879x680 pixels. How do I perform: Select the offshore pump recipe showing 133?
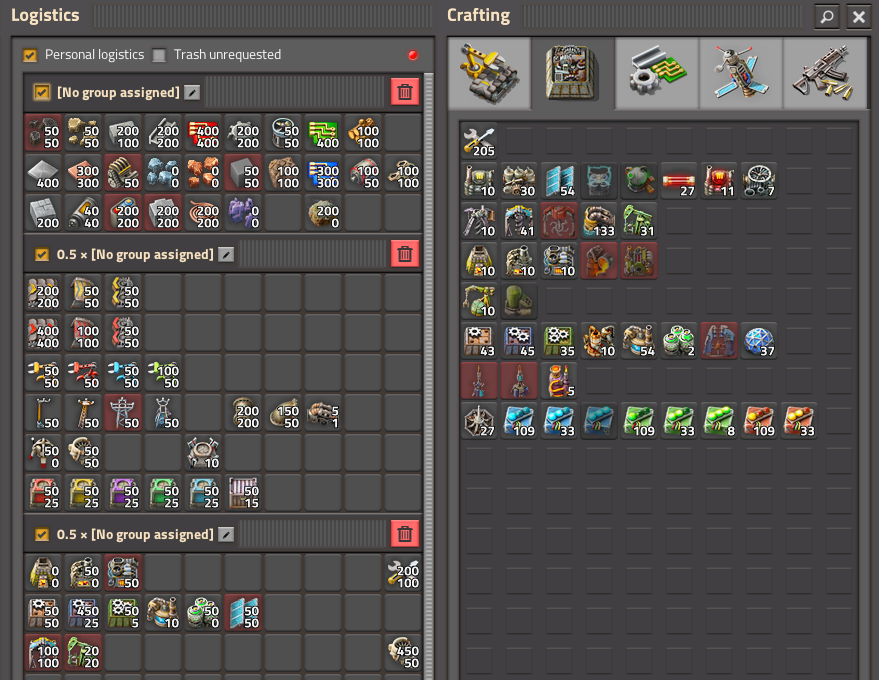[599, 221]
